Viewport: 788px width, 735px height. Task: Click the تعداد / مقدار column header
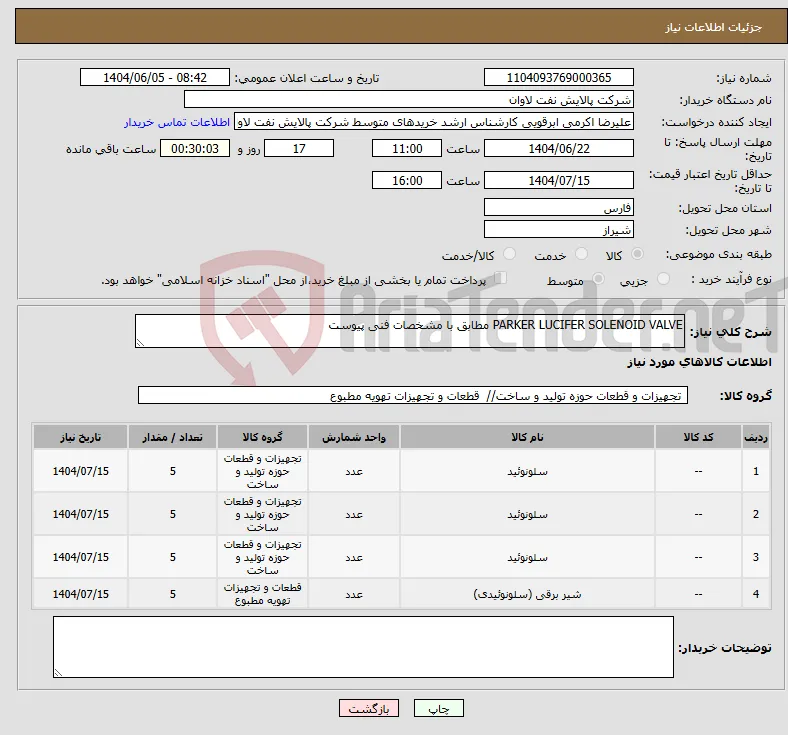(x=172, y=437)
